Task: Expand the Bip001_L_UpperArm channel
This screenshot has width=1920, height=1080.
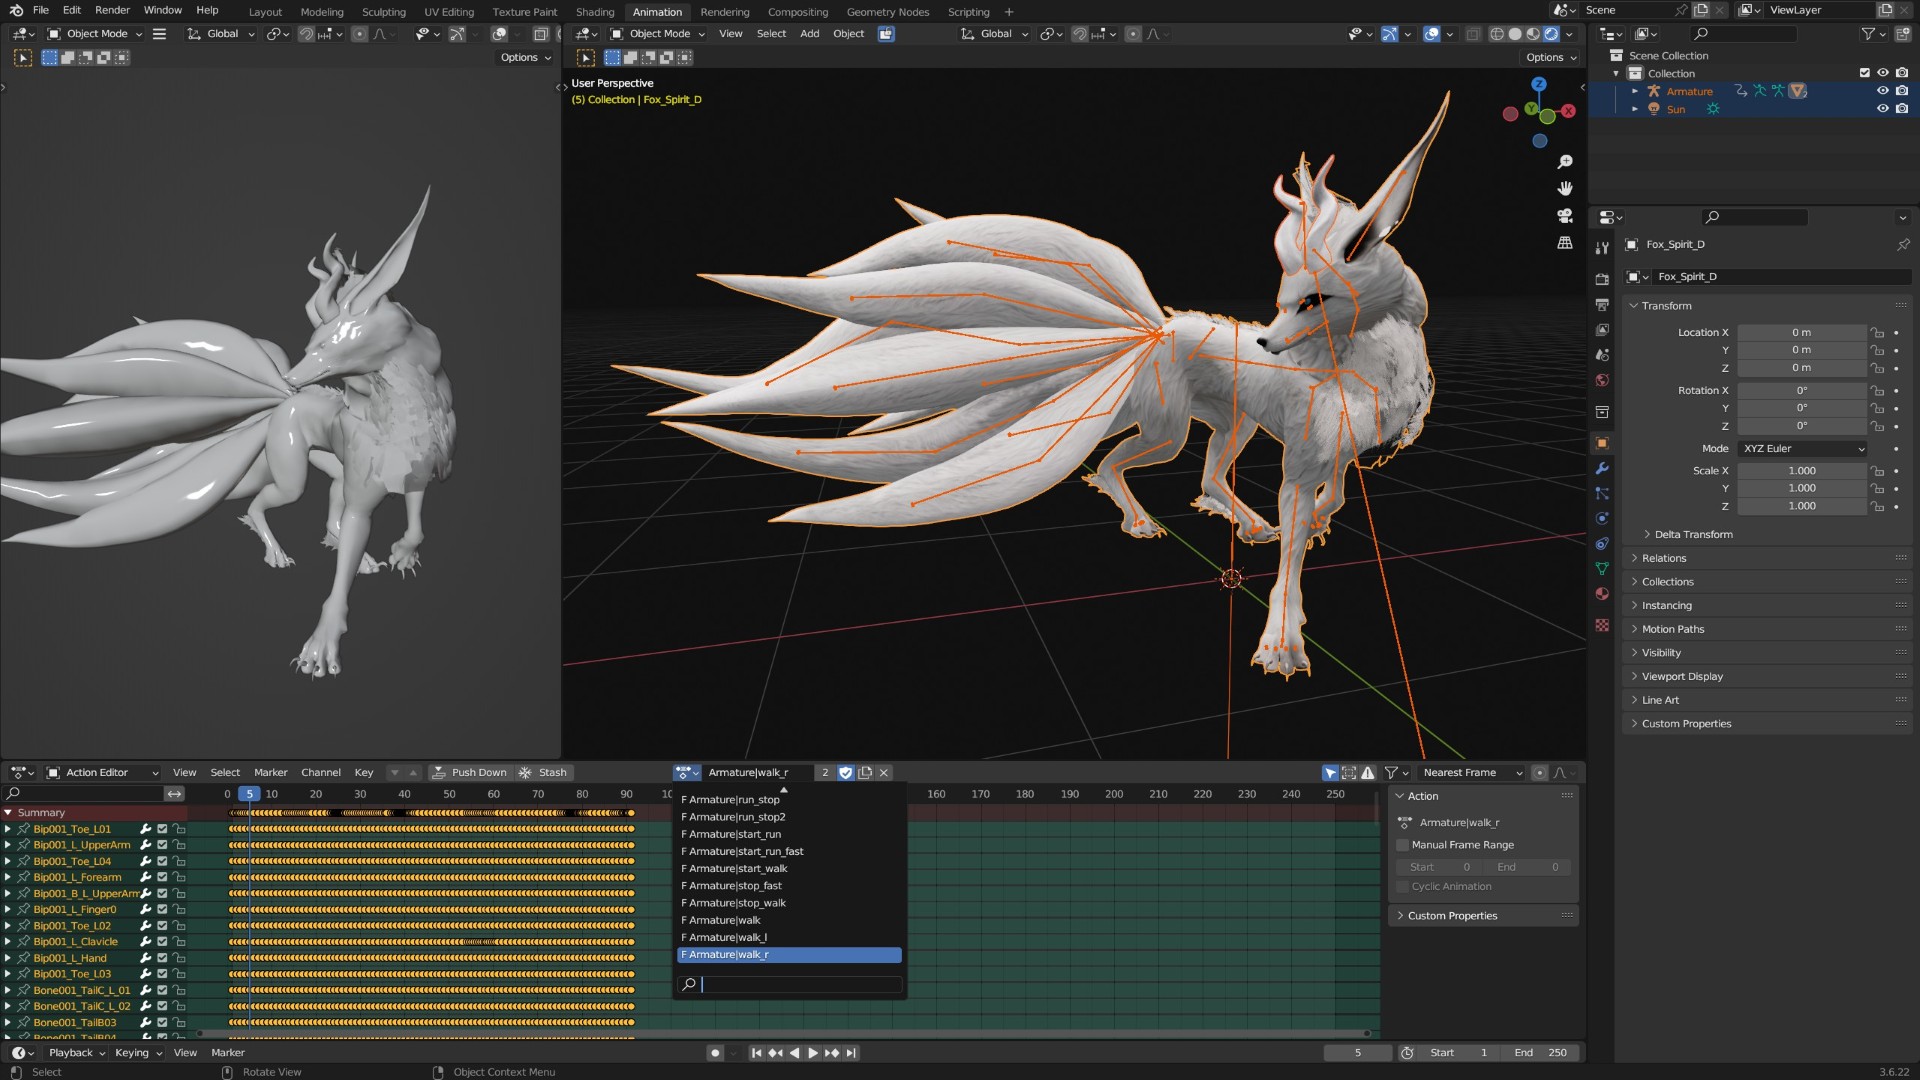Action: click(x=8, y=845)
